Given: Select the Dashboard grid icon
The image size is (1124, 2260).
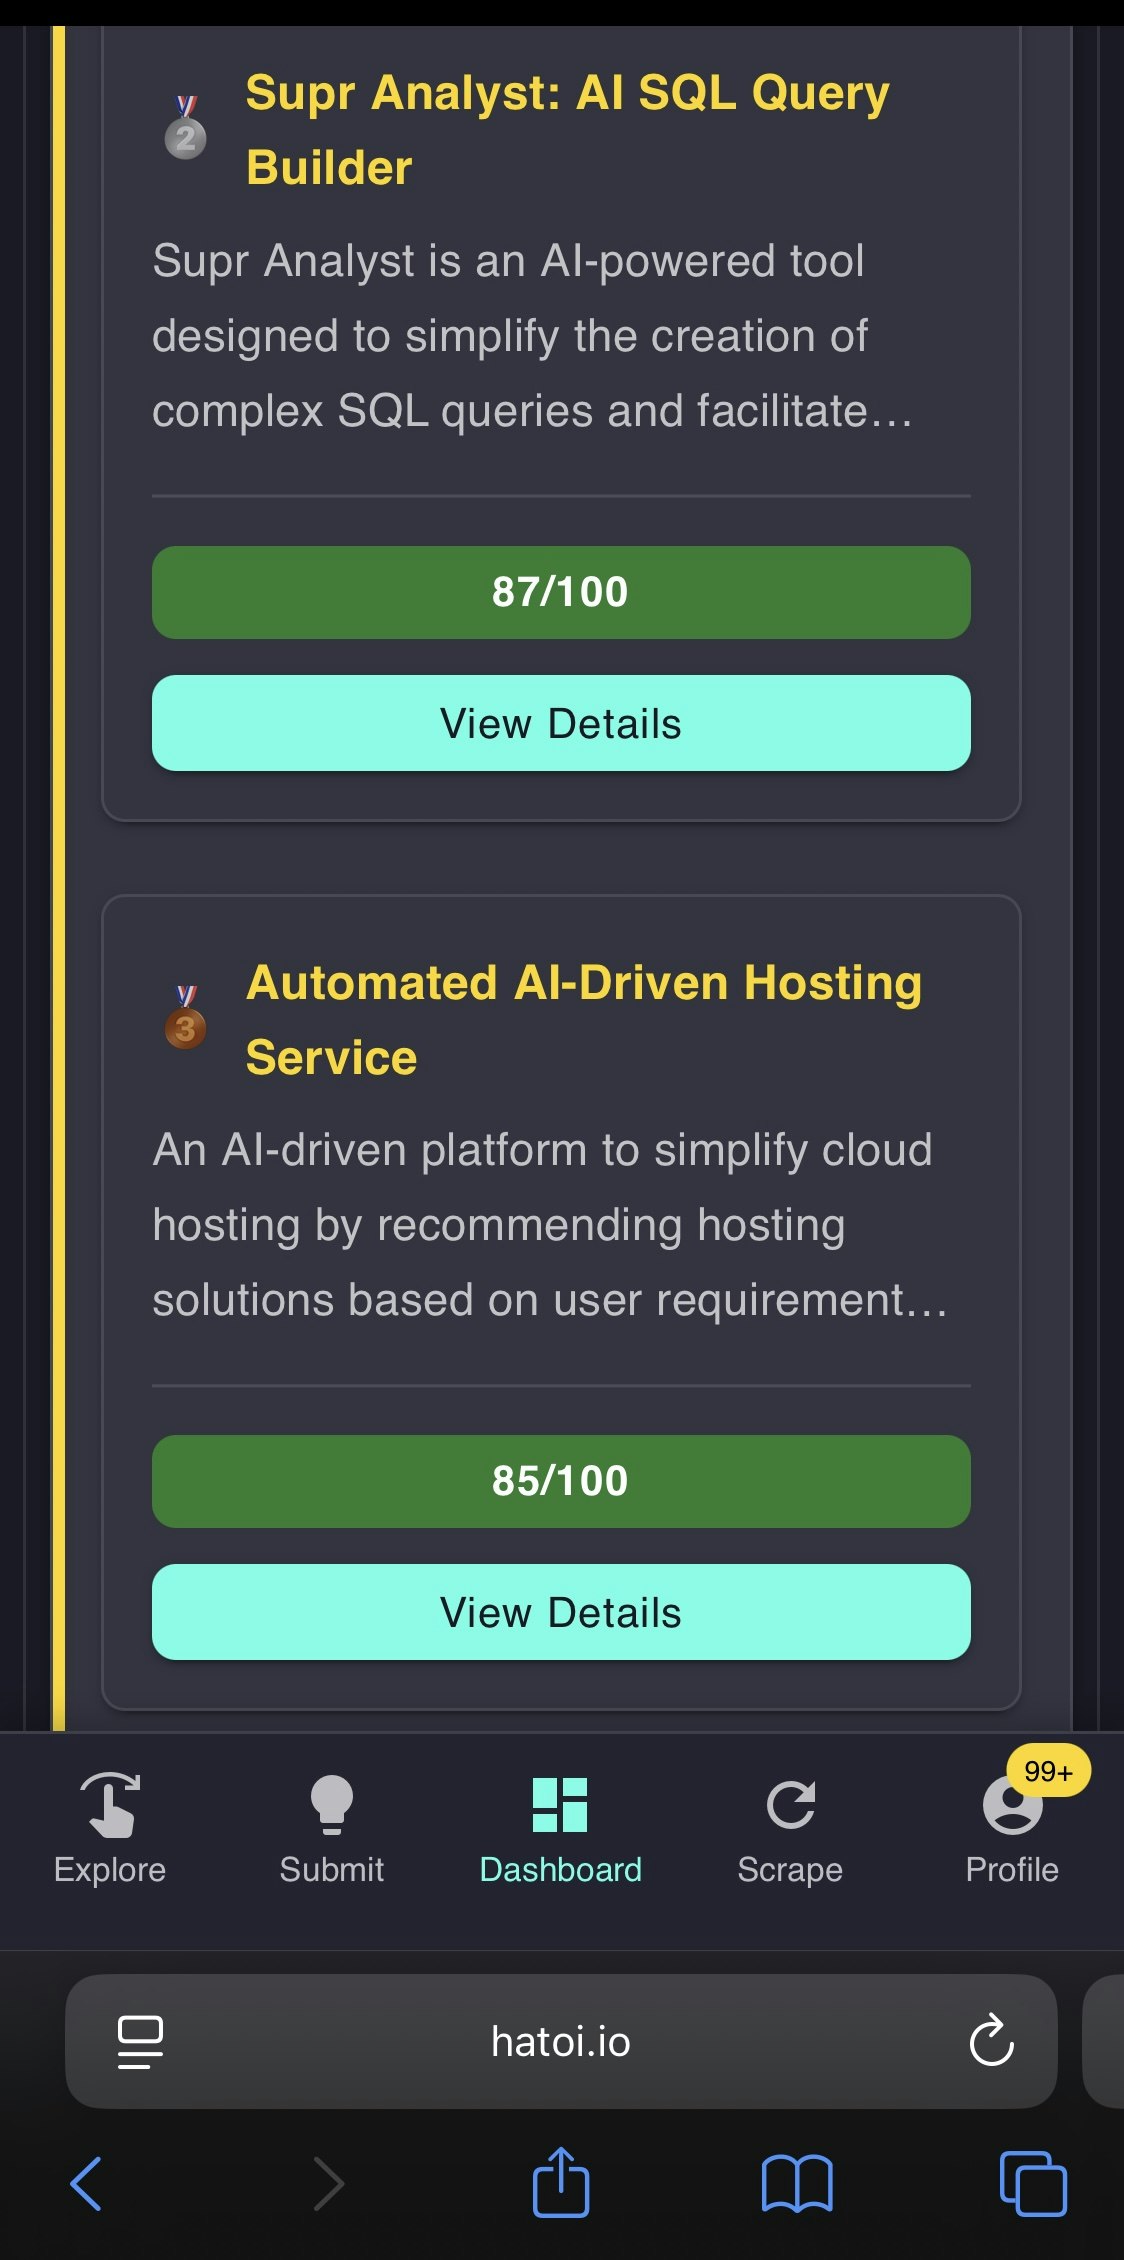Looking at the screenshot, I should (560, 1804).
